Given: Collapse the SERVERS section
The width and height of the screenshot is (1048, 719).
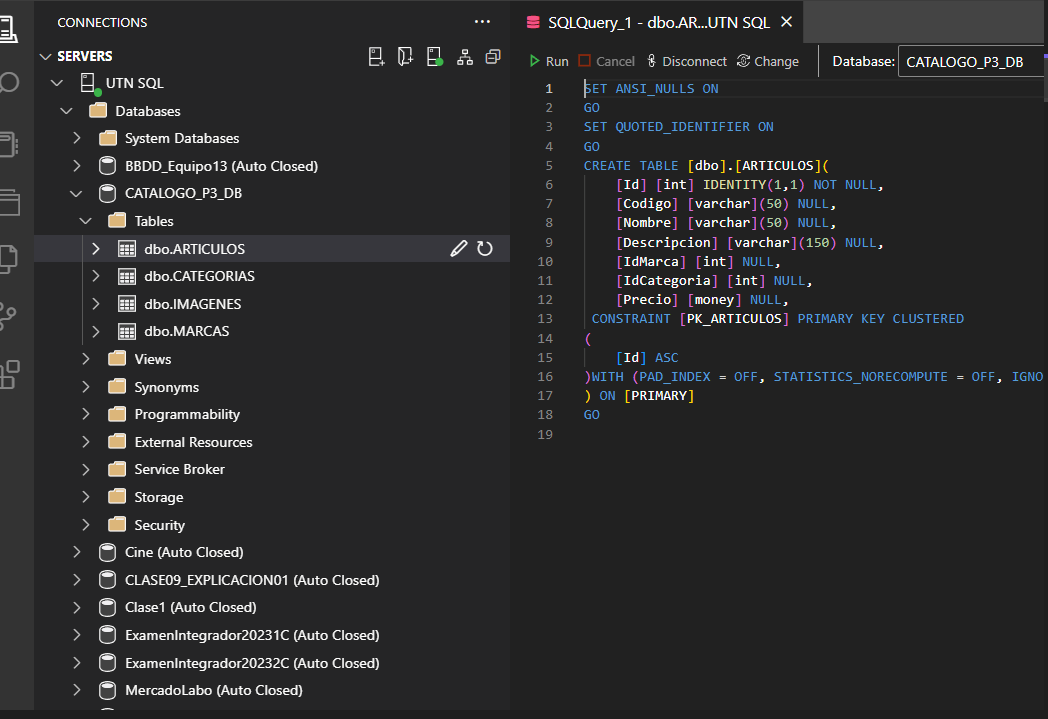Looking at the screenshot, I should coord(45,57).
